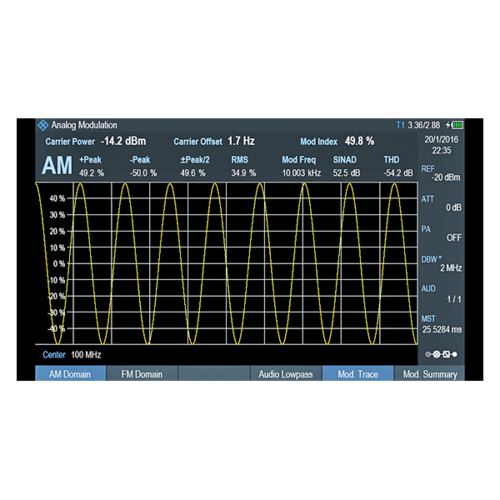Open the AUD 1/1 audio setting
Viewport: 500px width, 500px height.
pos(441,294)
